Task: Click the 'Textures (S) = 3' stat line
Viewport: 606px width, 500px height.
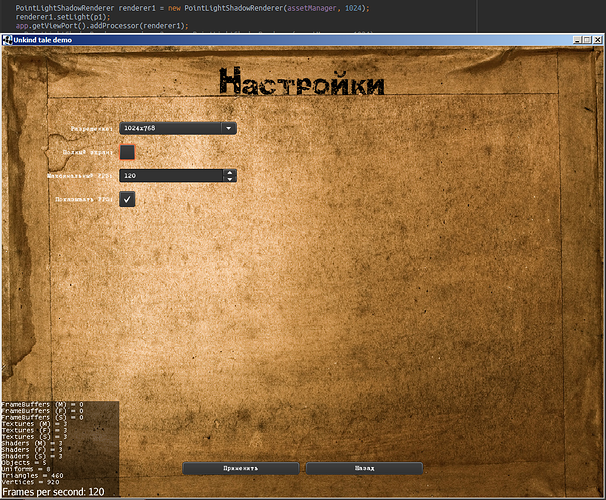Action: coord(34,437)
